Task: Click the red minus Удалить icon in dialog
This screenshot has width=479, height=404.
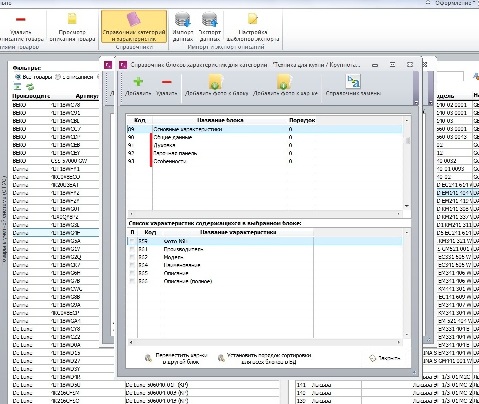Action: 166,82
